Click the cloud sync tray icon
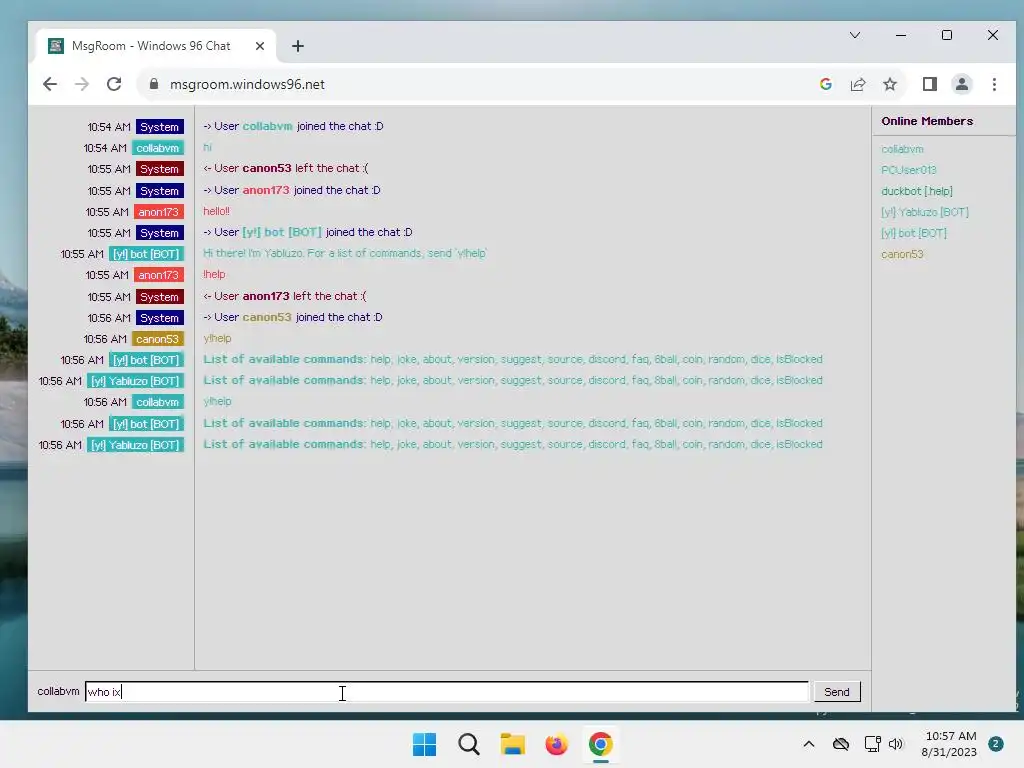The height and width of the screenshot is (768, 1024). [840, 744]
